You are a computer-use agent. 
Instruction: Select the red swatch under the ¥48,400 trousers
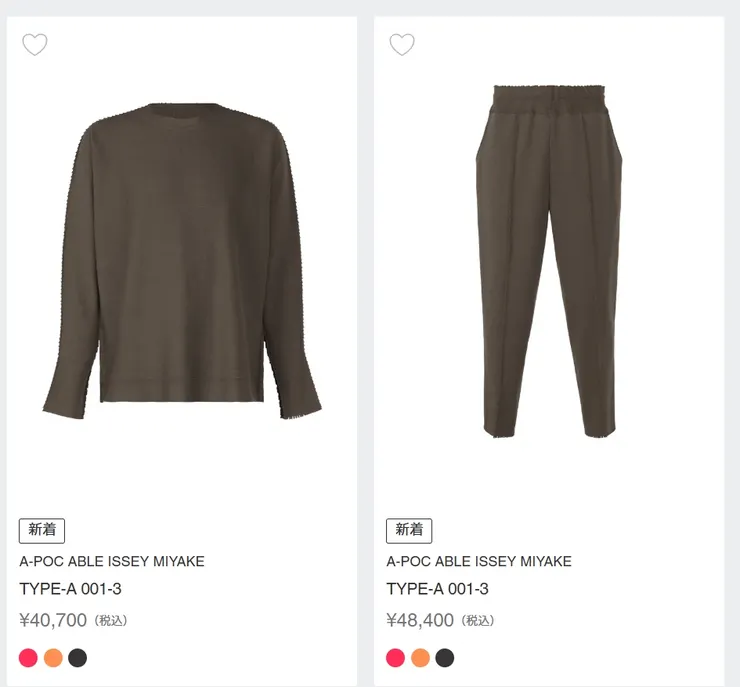tap(395, 658)
